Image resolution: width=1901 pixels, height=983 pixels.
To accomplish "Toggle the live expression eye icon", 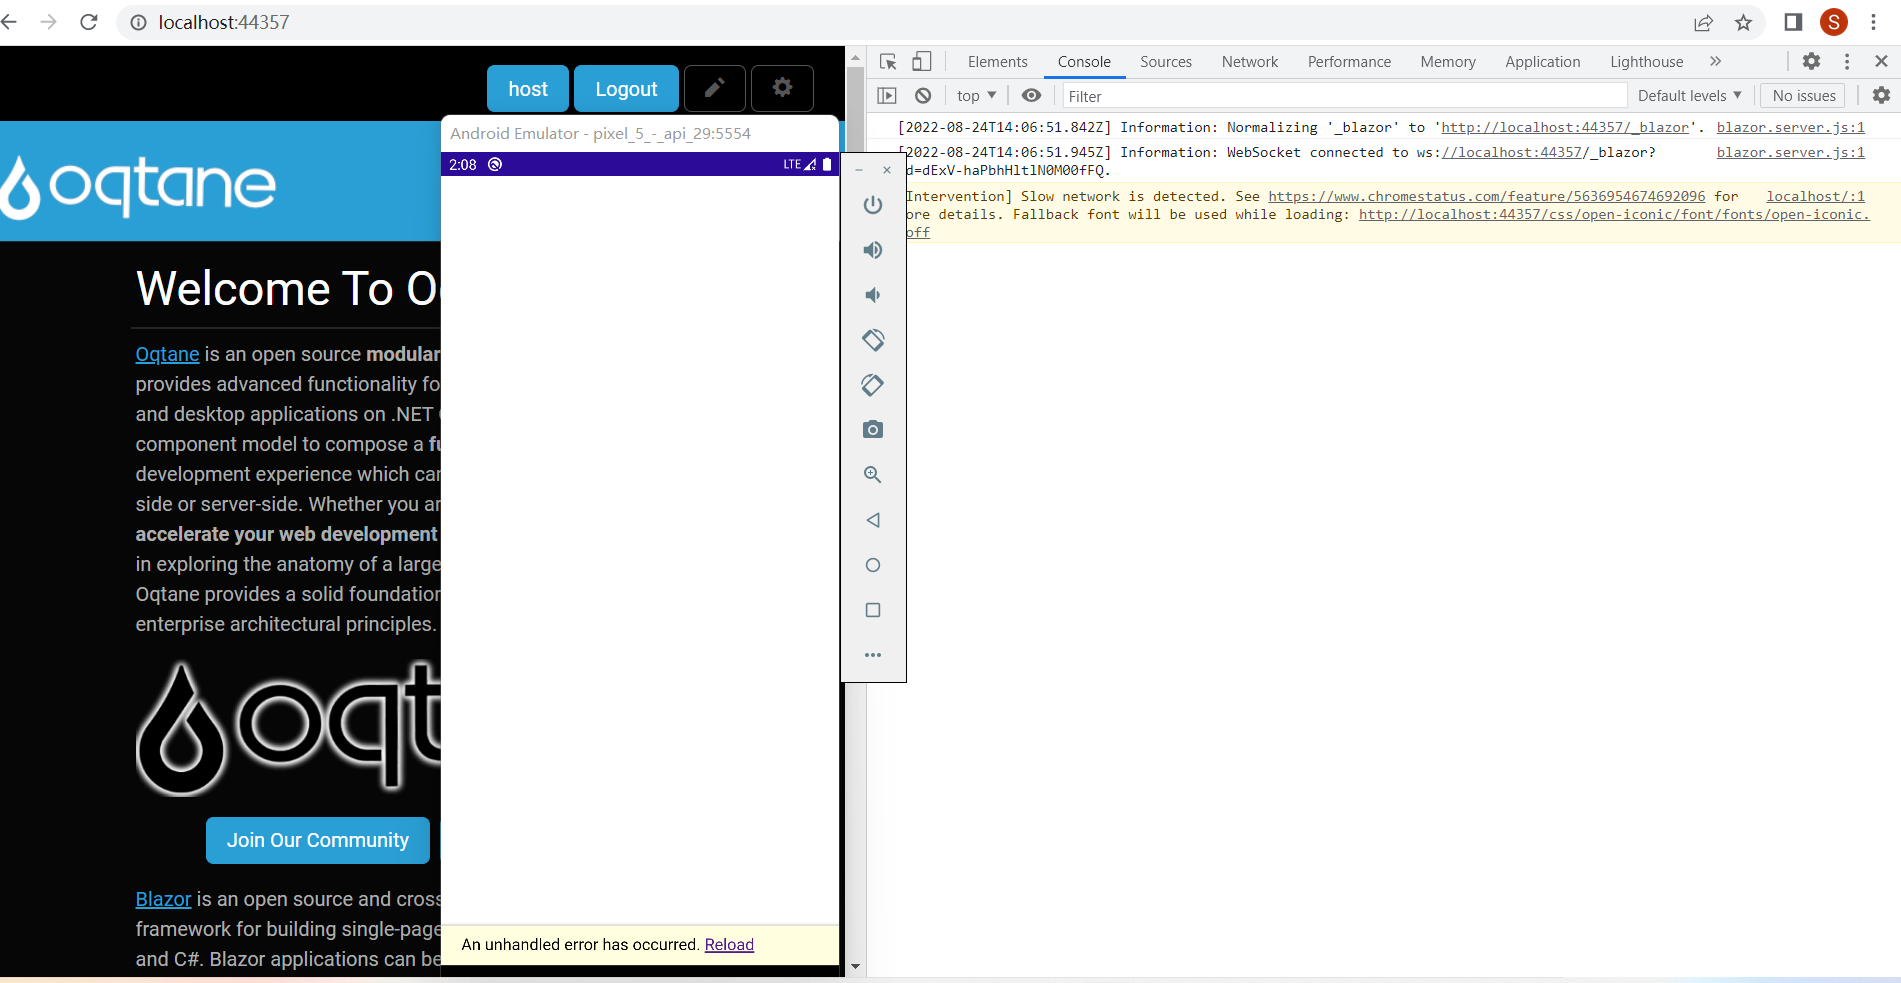I will [1032, 95].
